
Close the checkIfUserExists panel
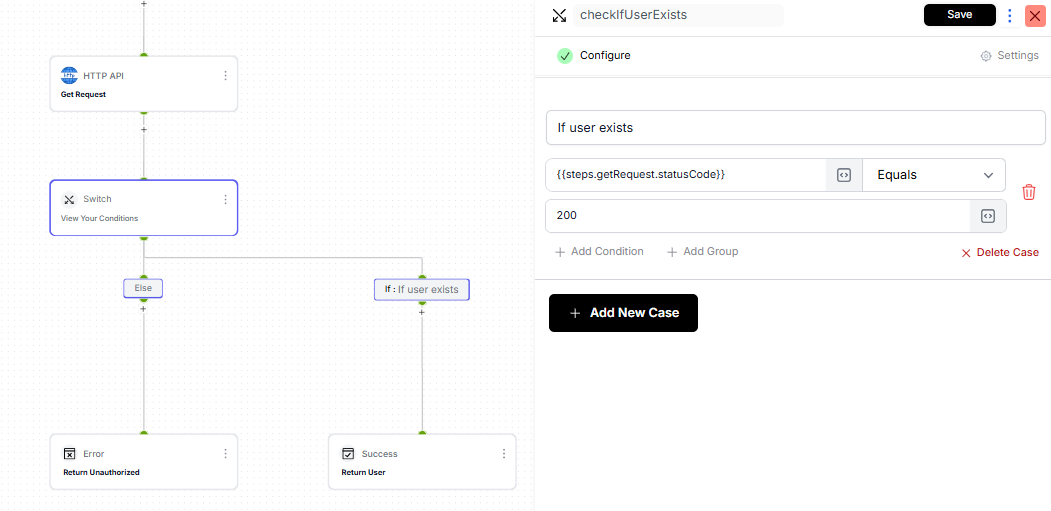tap(1032, 15)
